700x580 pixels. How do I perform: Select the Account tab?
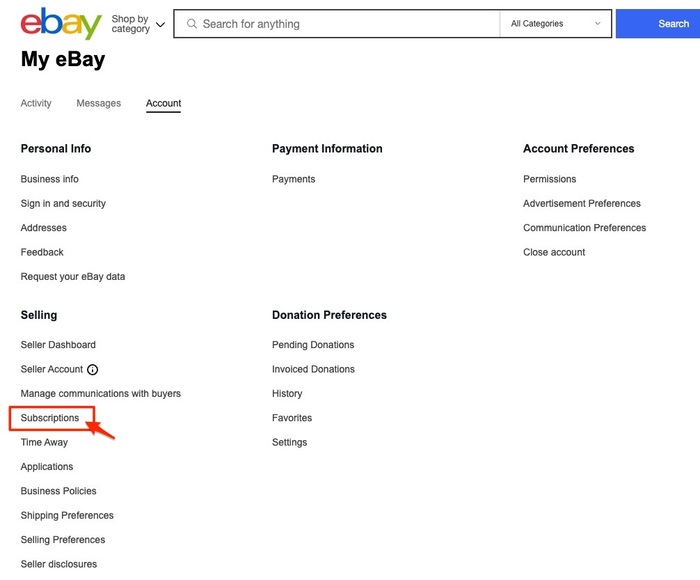pyautogui.click(x=163, y=103)
